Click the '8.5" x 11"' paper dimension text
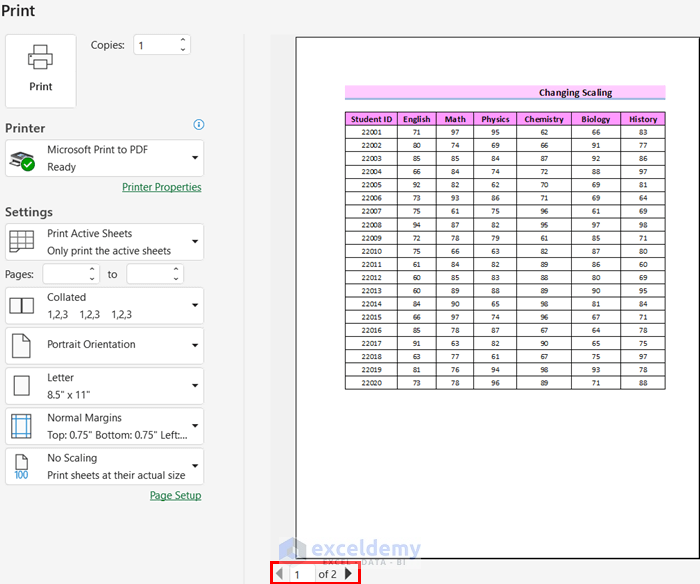 point(69,395)
